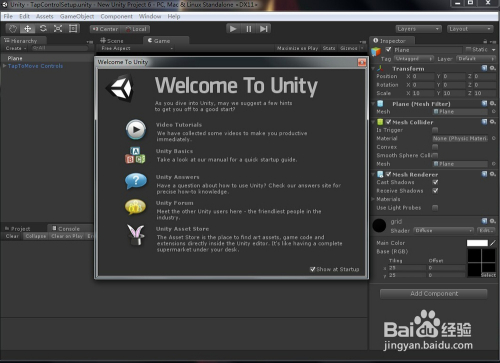Open the Mesh Filter gear settings
The width and height of the screenshot is (500, 363).
[x=492, y=104]
